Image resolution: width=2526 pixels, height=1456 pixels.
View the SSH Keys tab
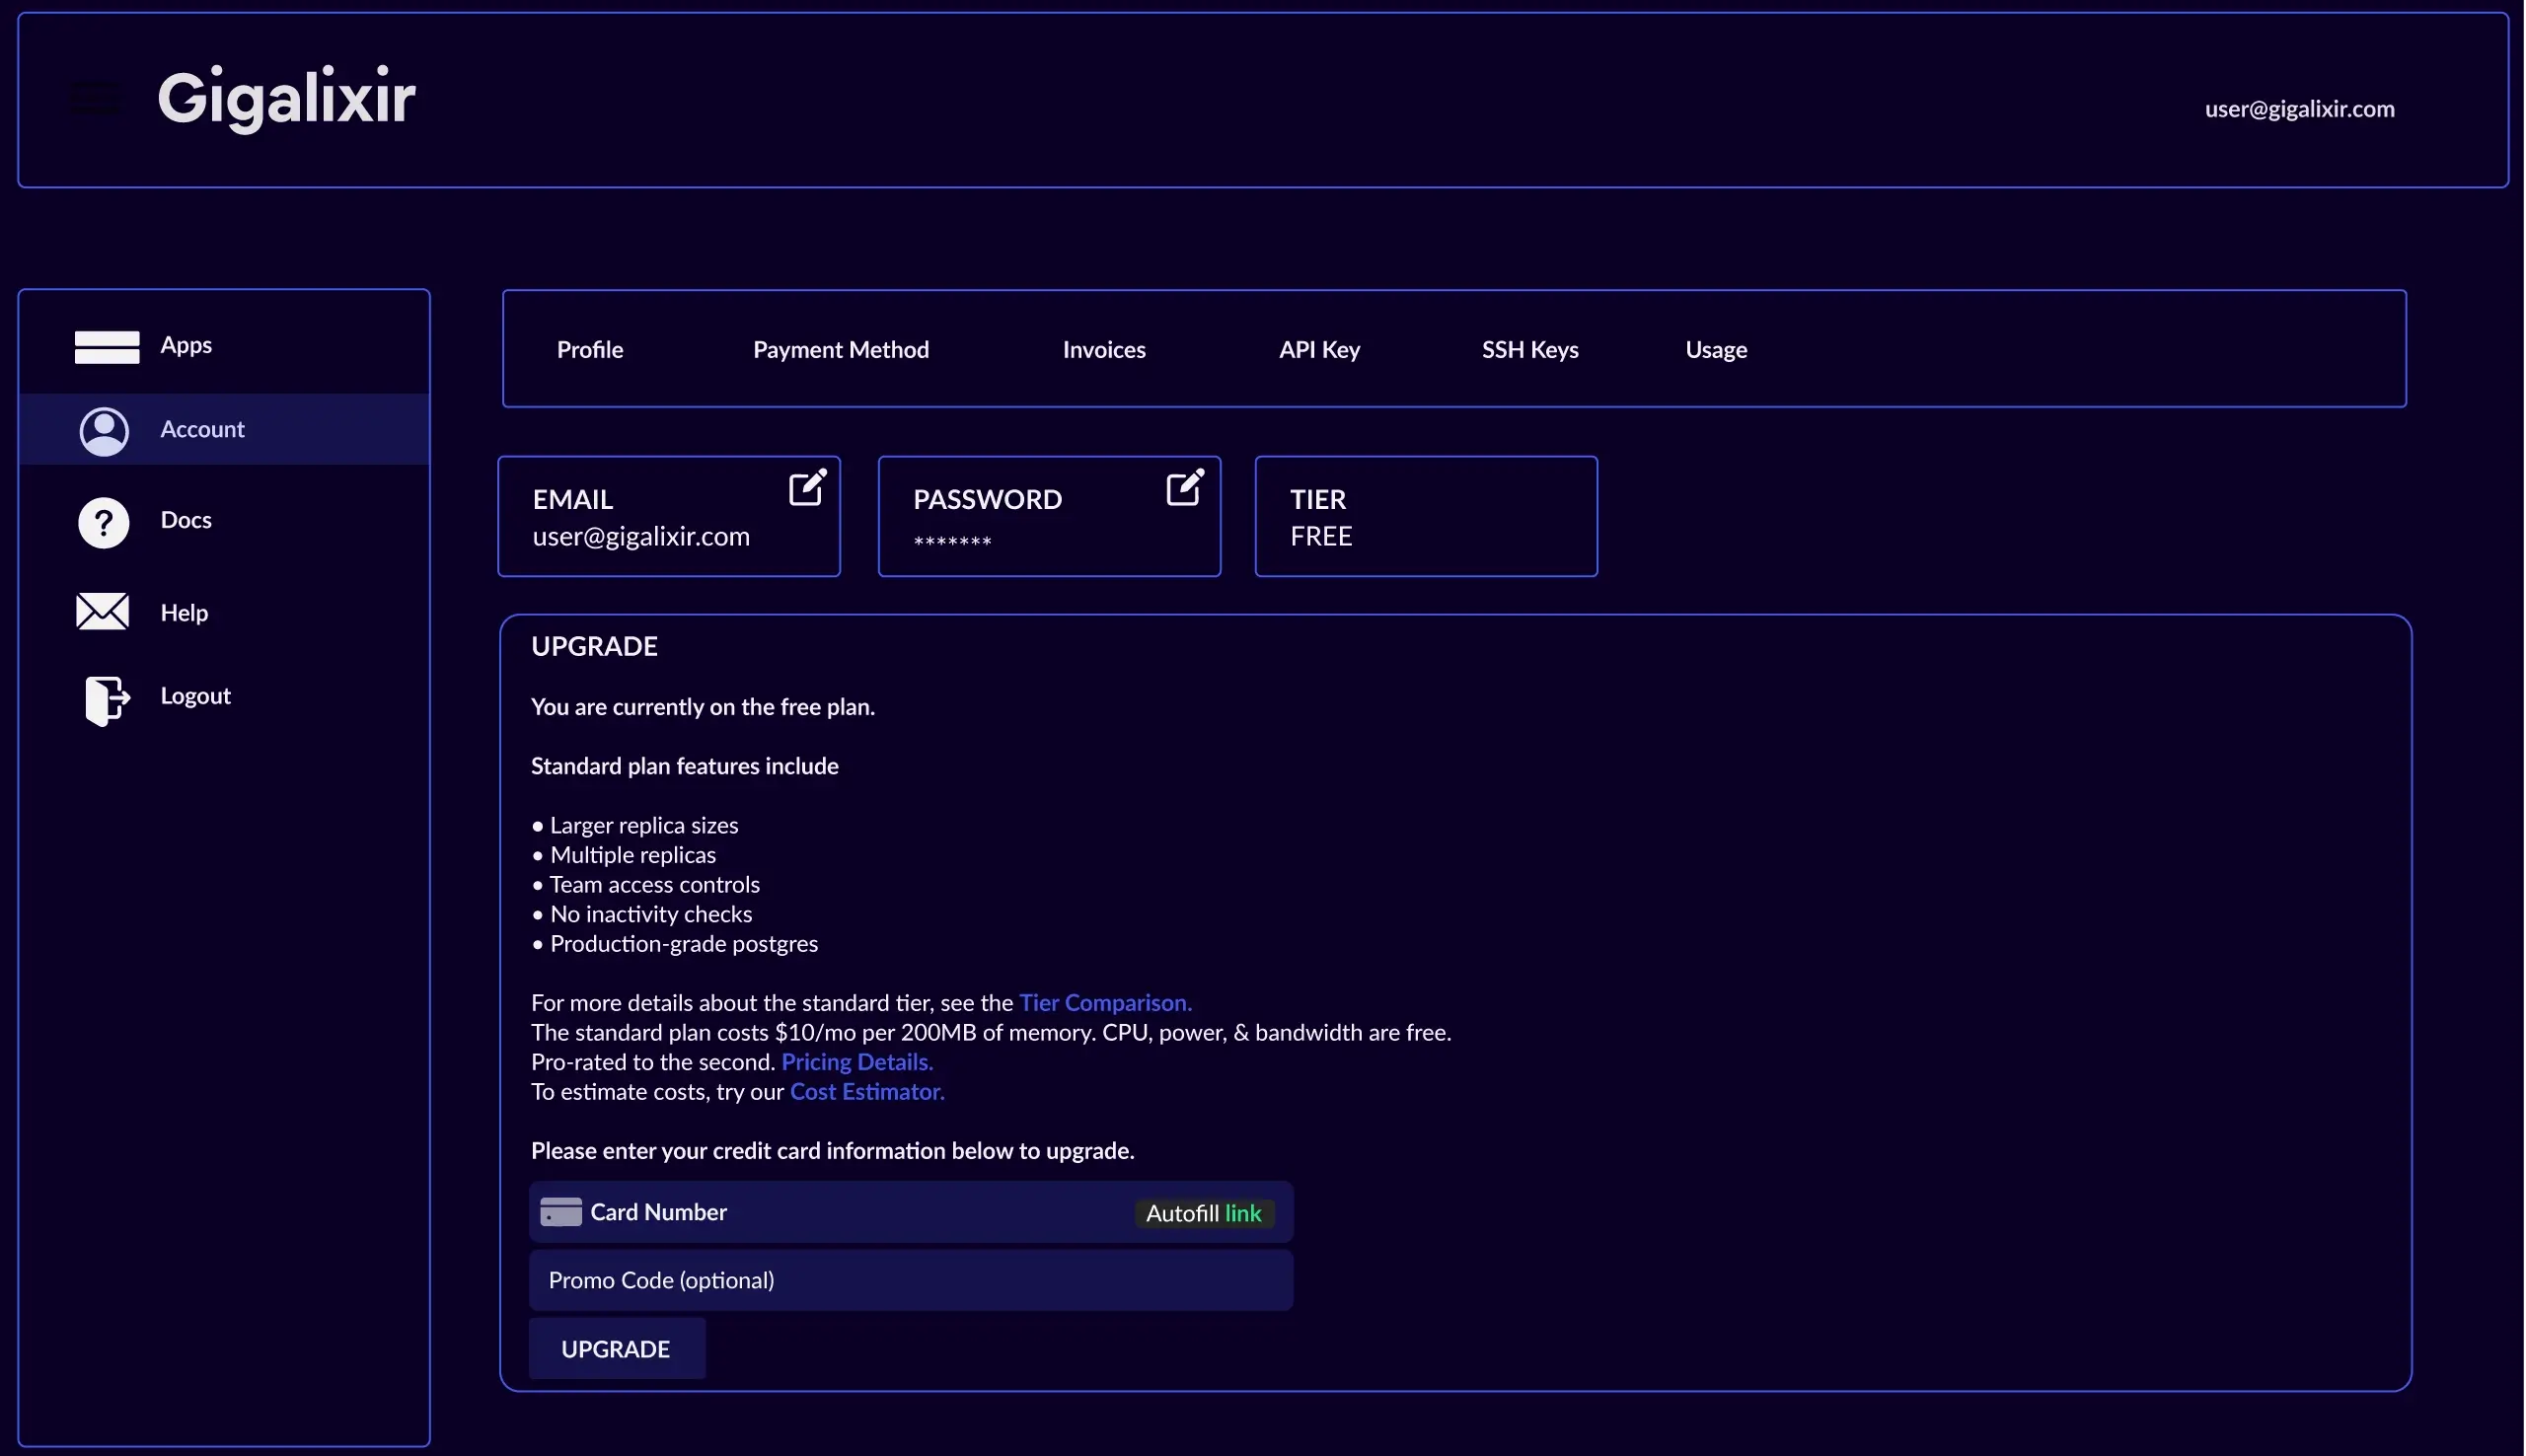click(1529, 349)
